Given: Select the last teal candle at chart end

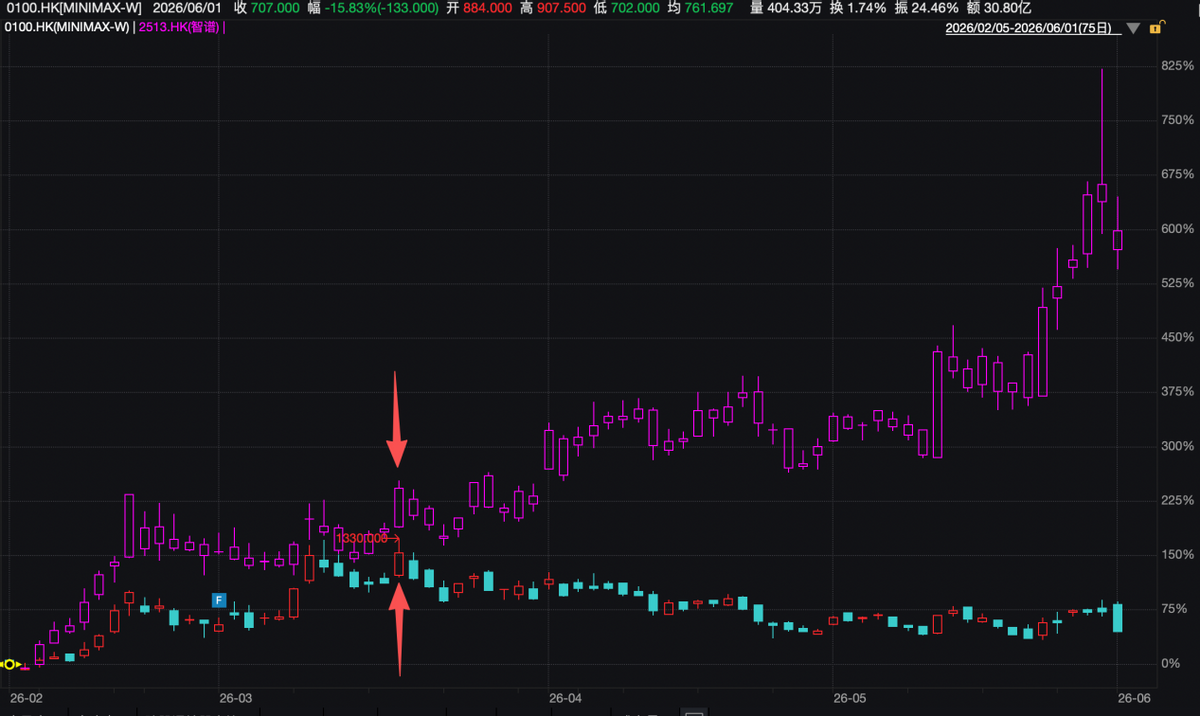Looking at the screenshot, I should [x=1117, y=617].
